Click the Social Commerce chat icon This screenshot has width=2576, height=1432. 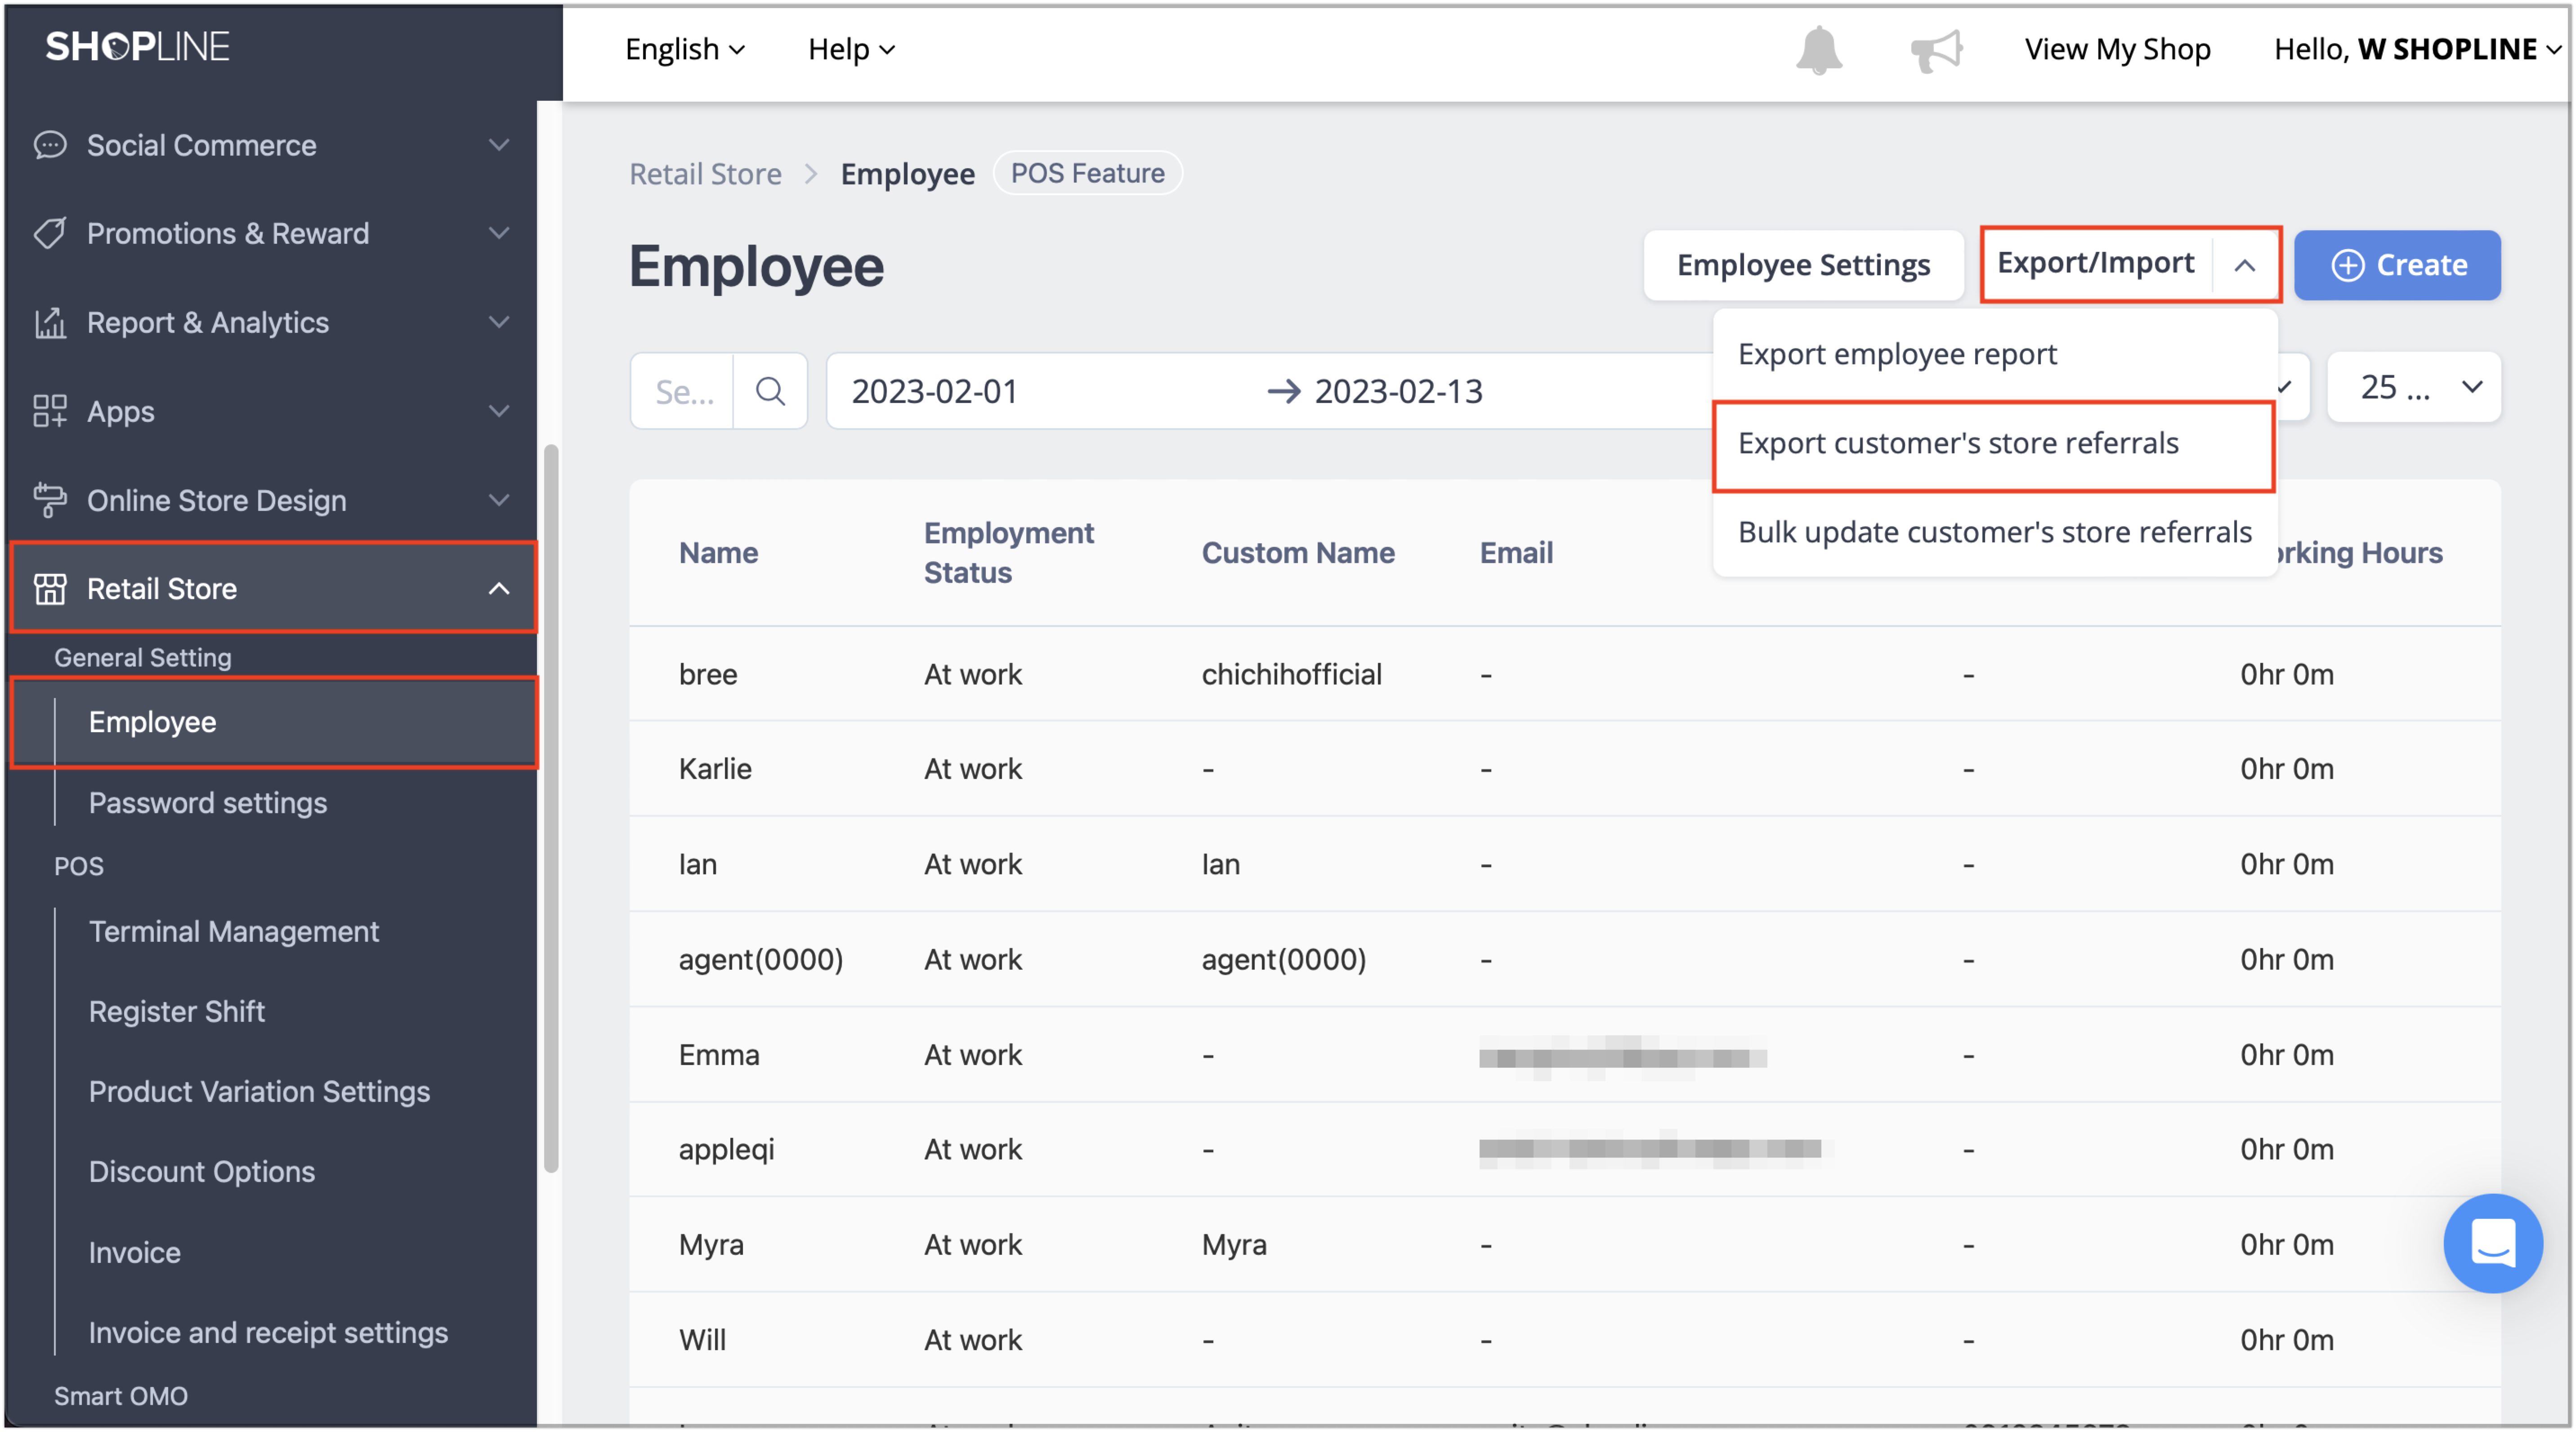(x=50, y=145)
